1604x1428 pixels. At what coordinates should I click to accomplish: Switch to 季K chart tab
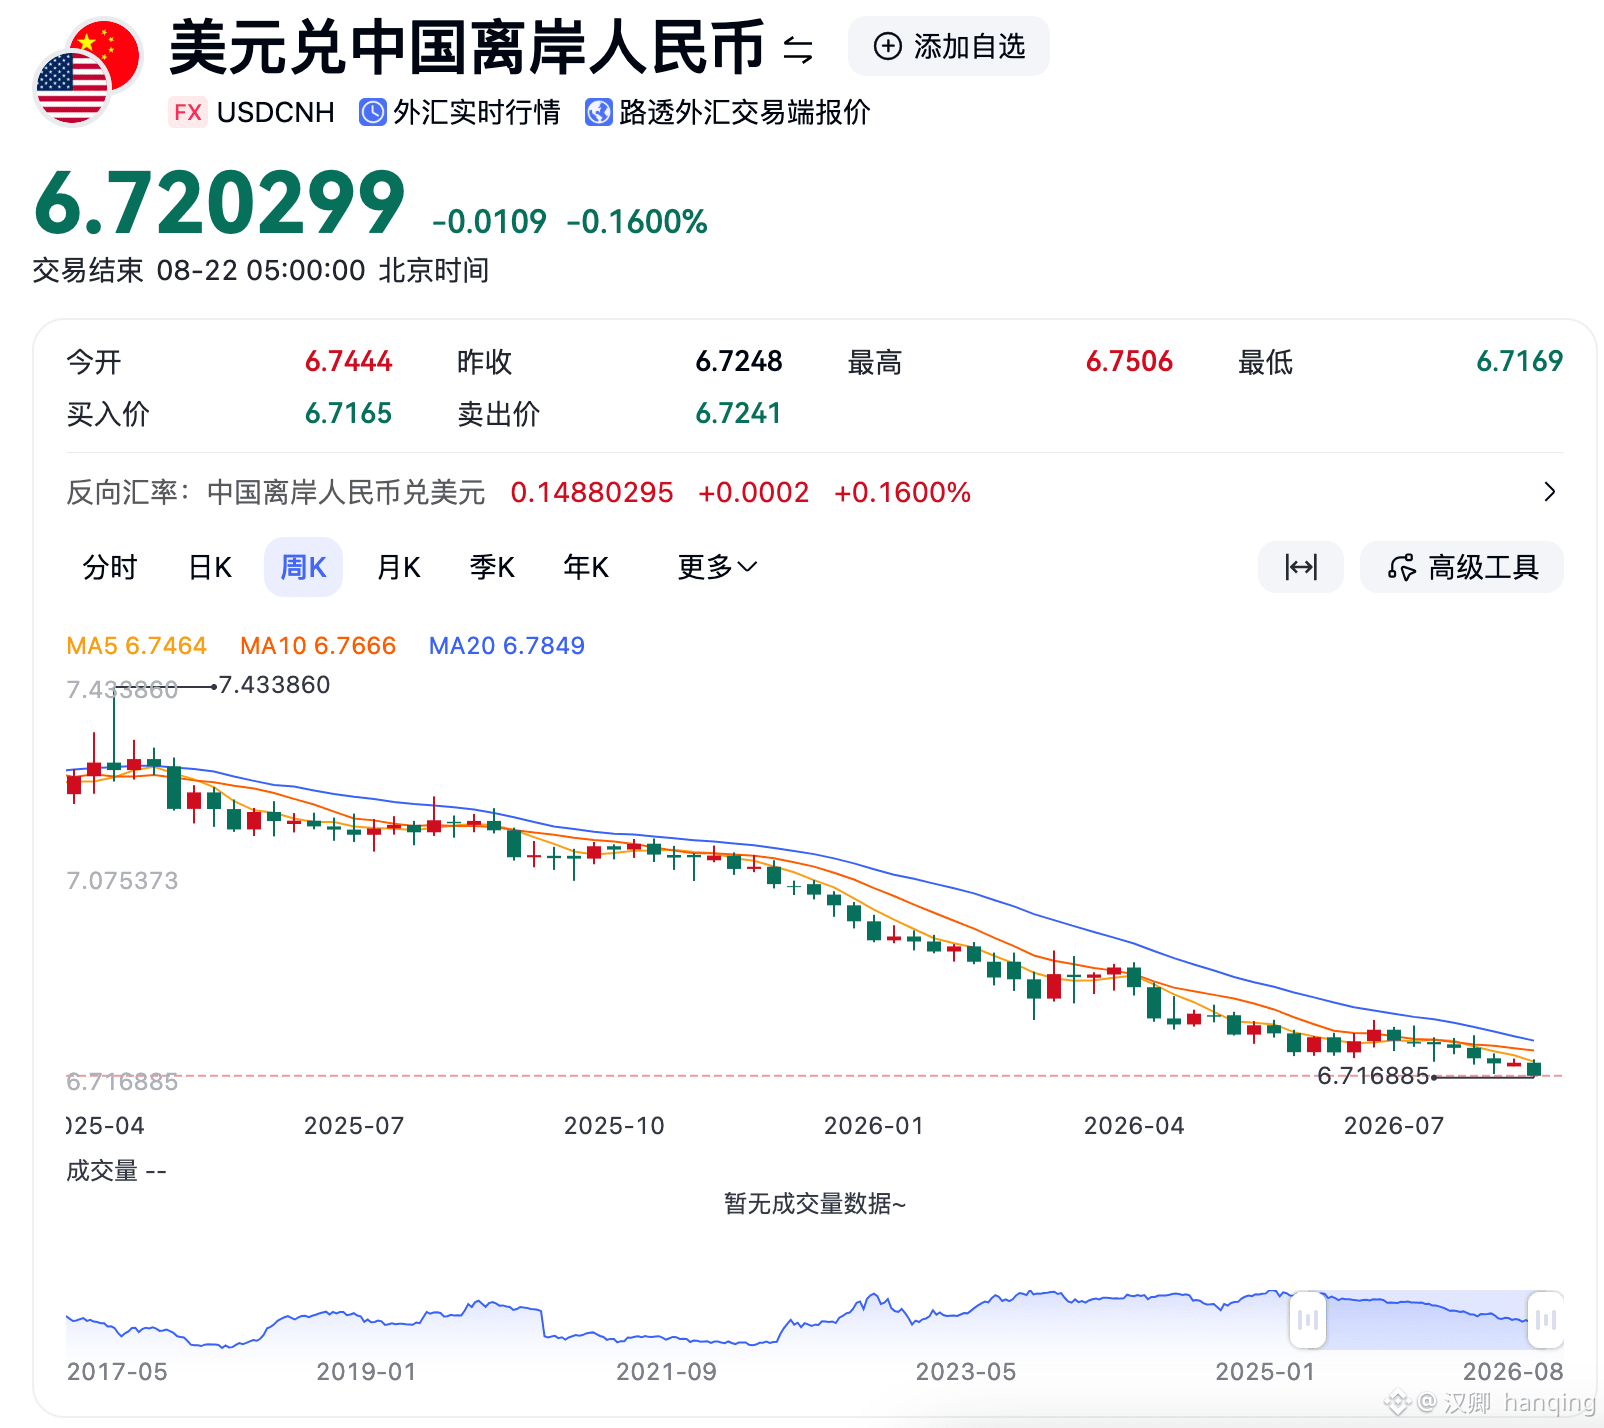(492, 567)
